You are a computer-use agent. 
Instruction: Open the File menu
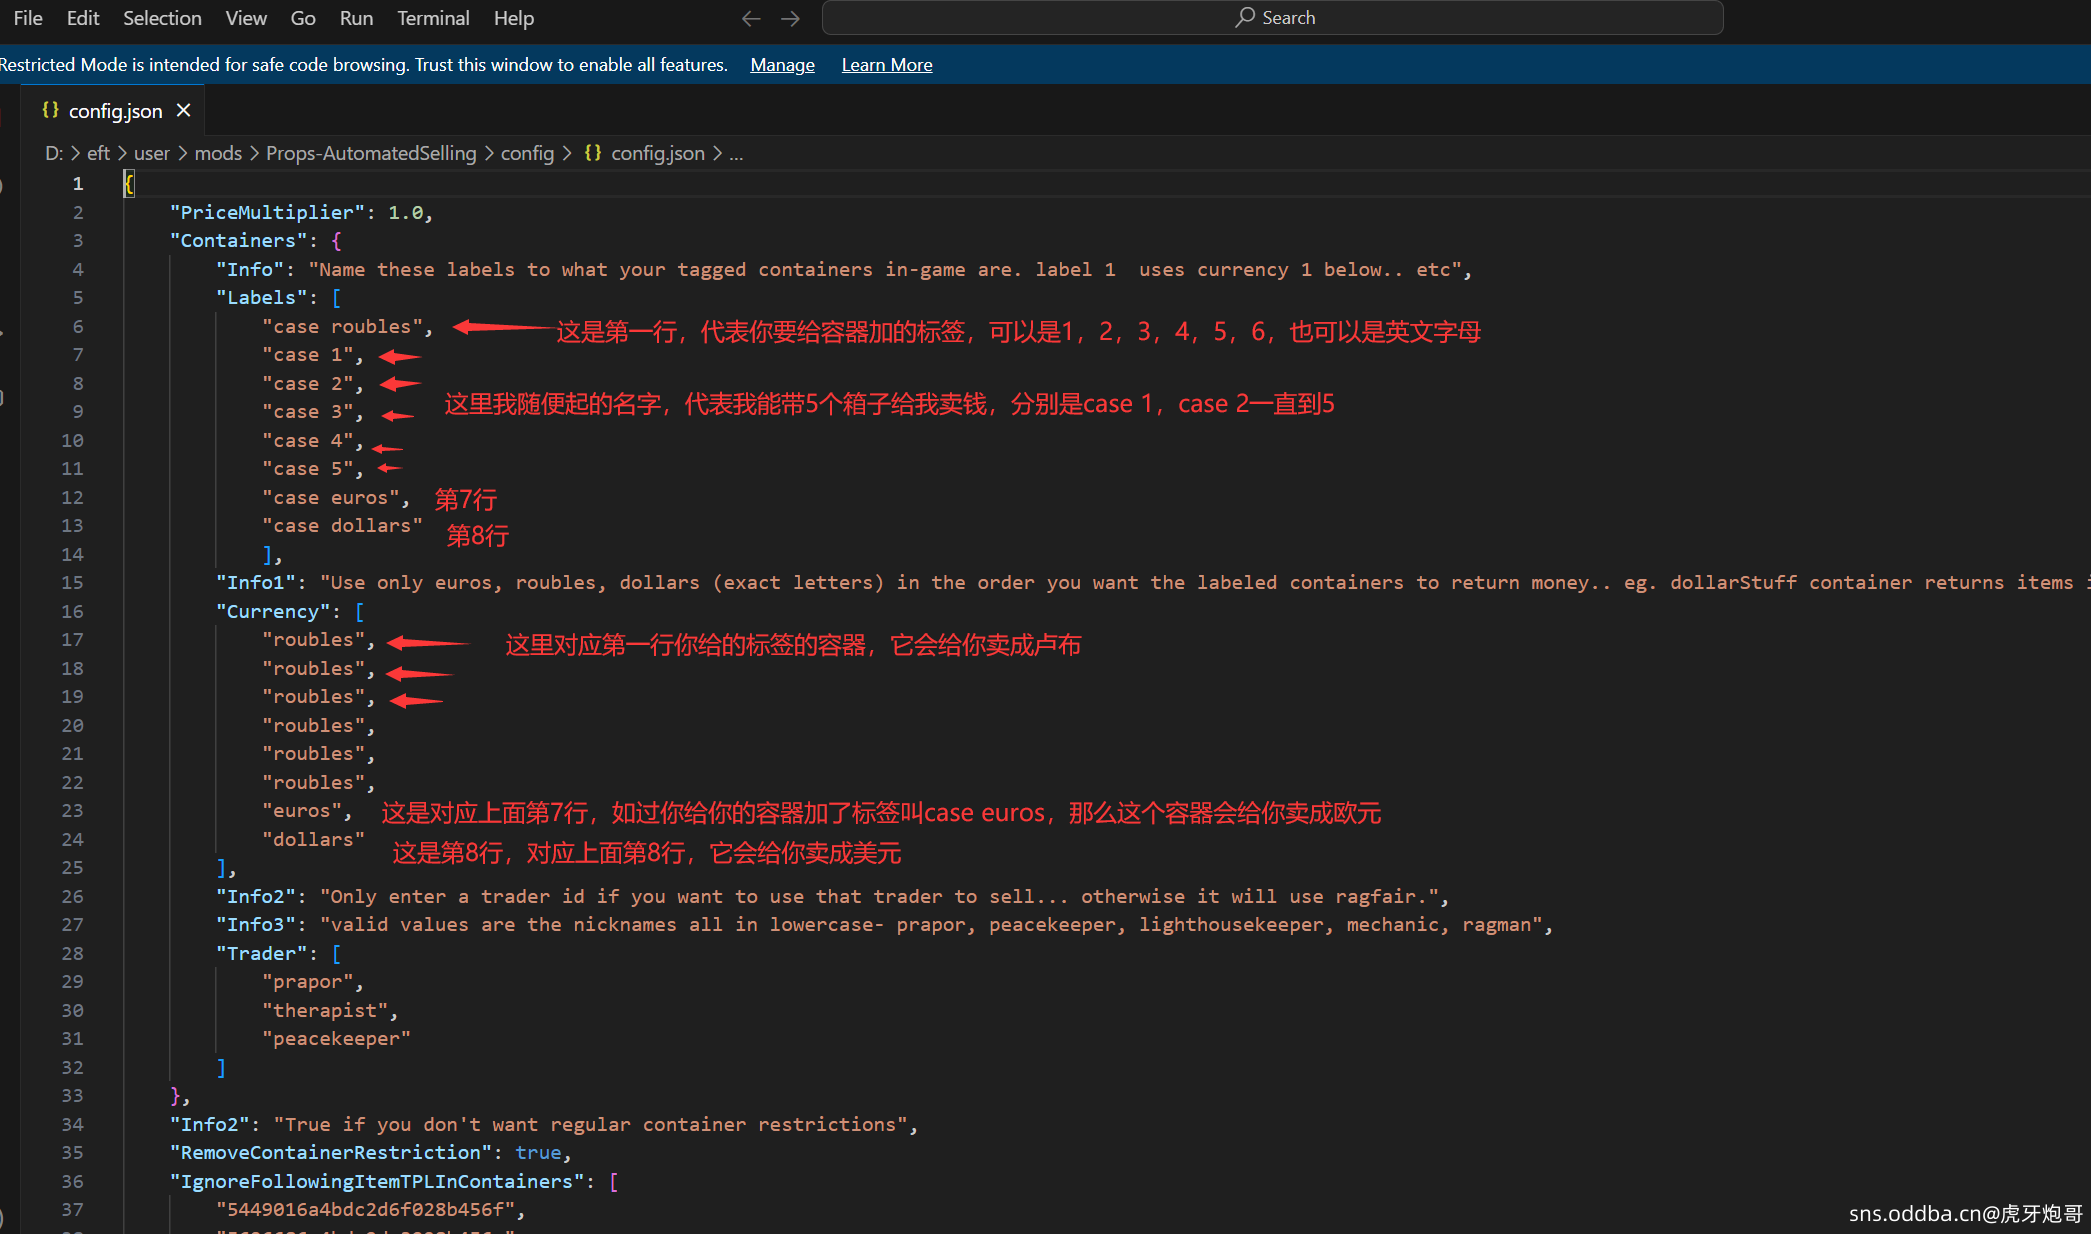click(28, 18)
